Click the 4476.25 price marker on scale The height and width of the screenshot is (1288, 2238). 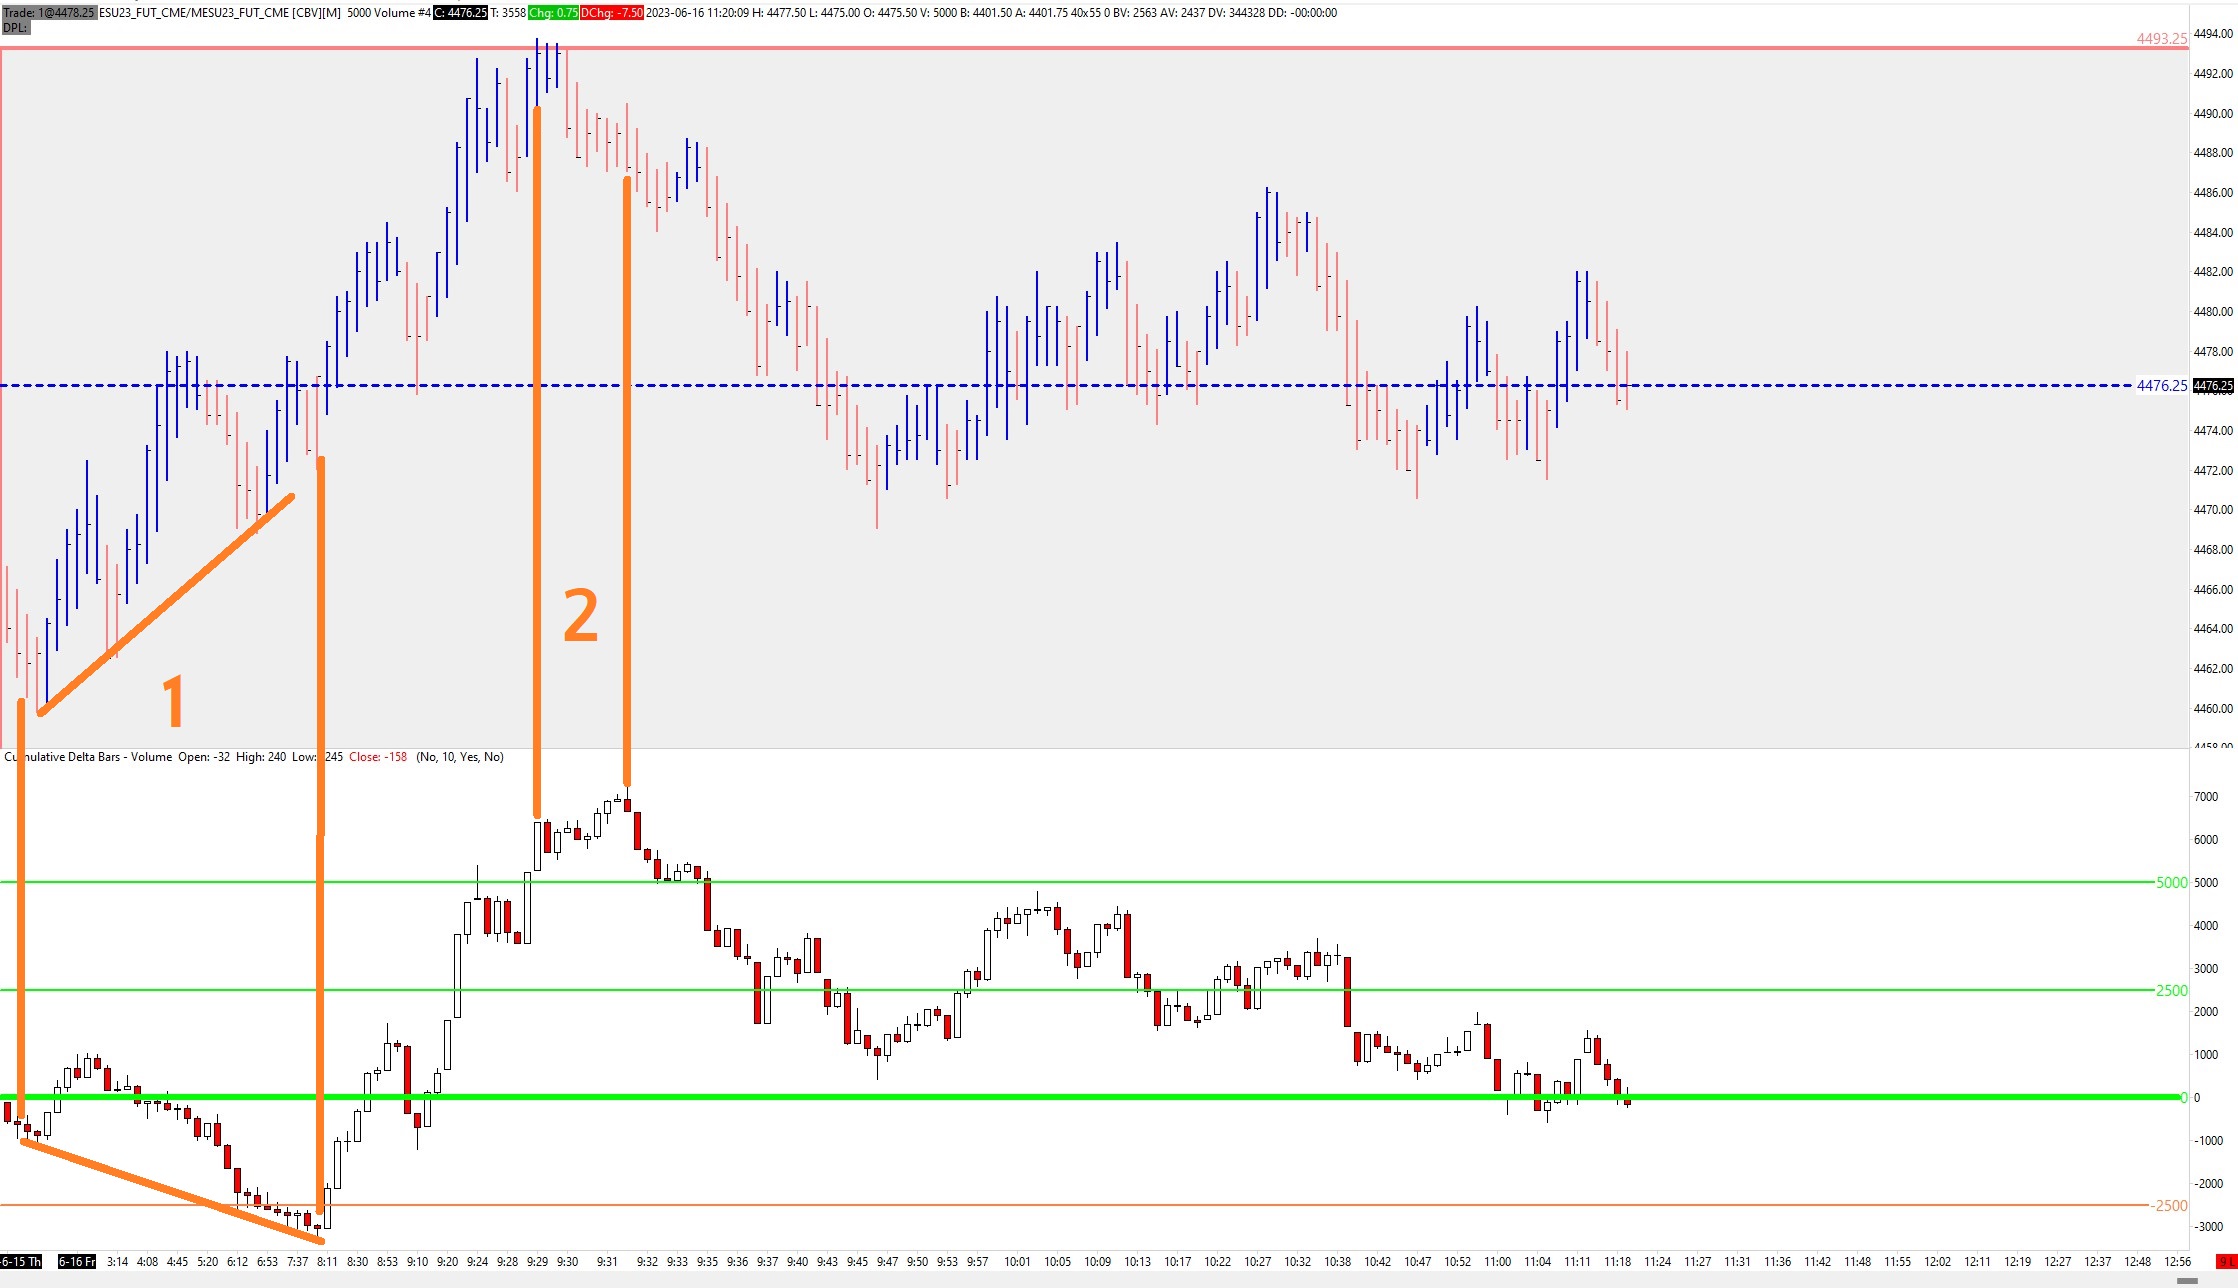point(2213,386)
